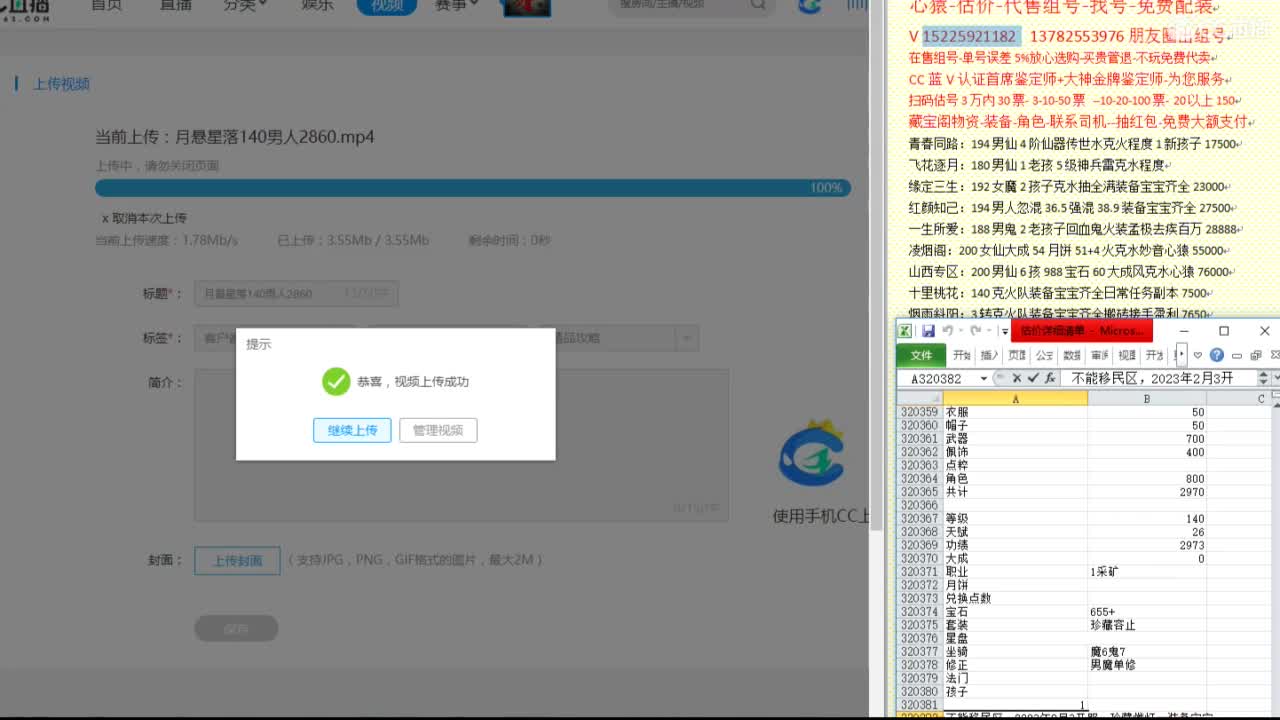Restore the Excel workbook window
Image resolution: width=1280 pixels, height=720 pixels.
pos(1255,355)
